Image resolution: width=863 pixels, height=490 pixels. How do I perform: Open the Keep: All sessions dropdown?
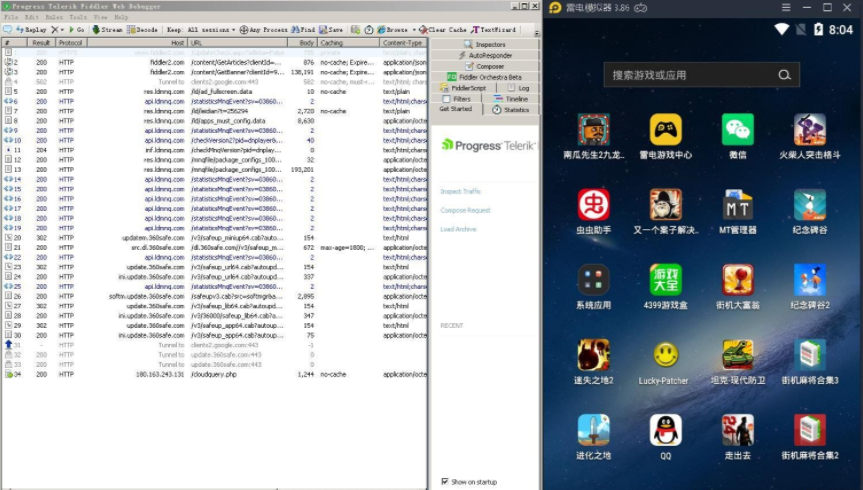tap(201, 29)
